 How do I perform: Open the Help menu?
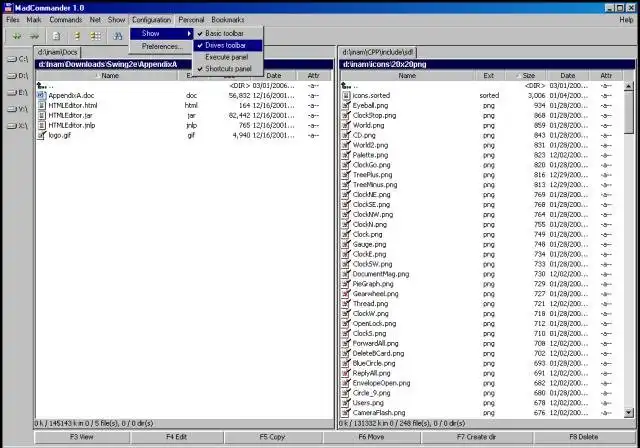626,20
